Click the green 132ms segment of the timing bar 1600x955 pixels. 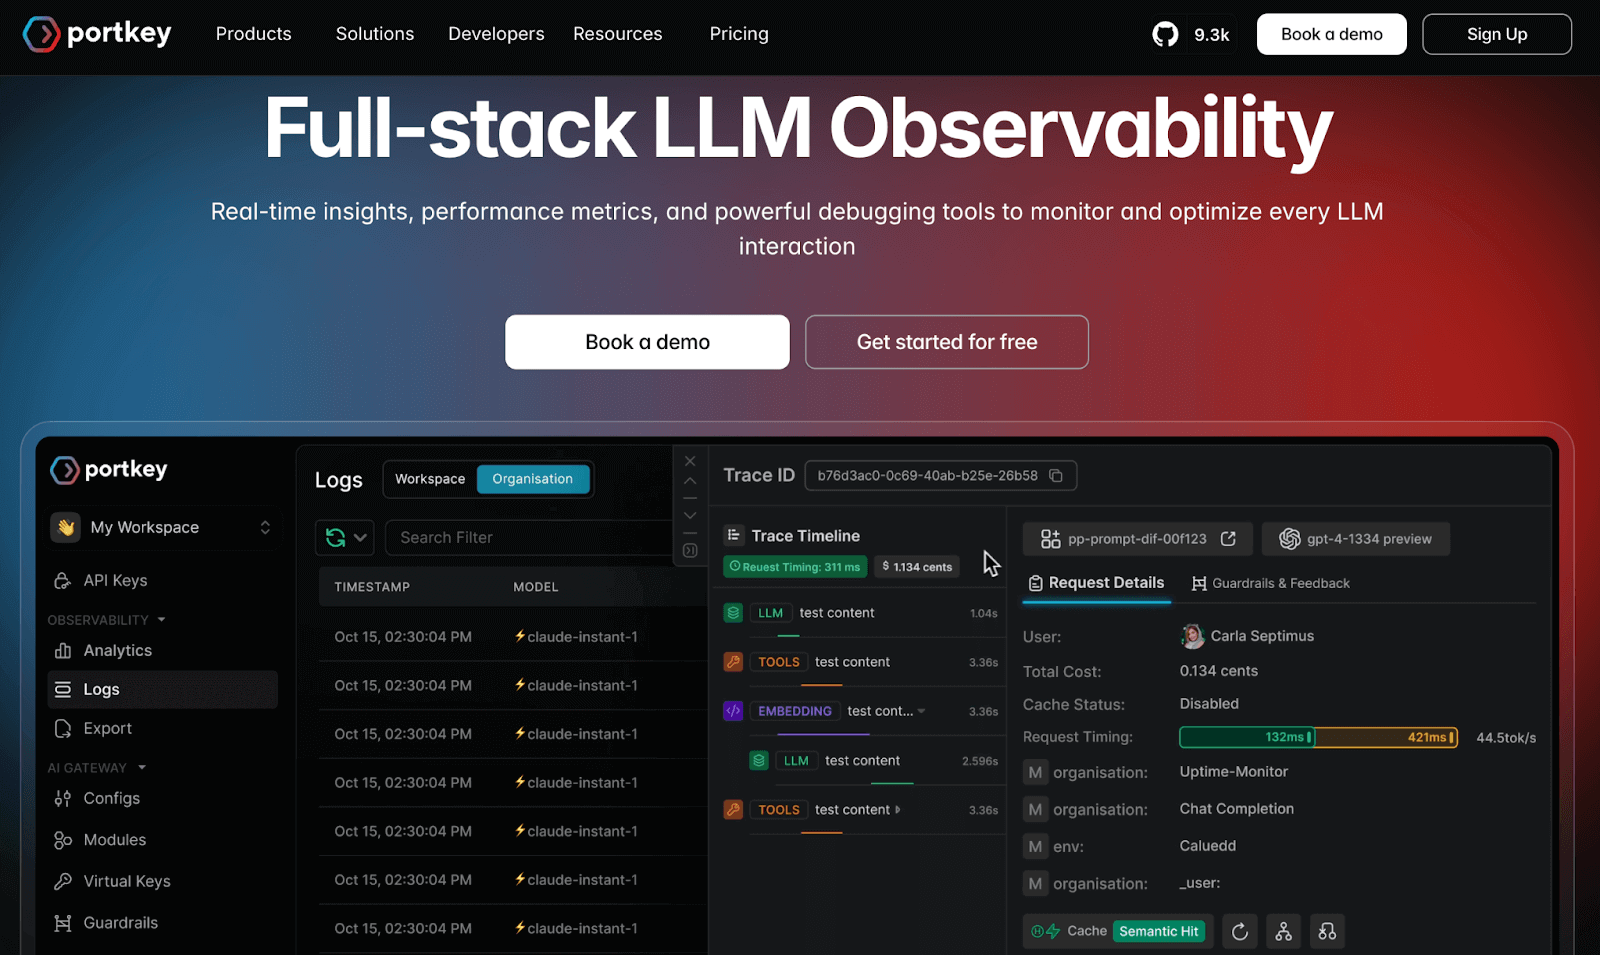point(1247,738)
